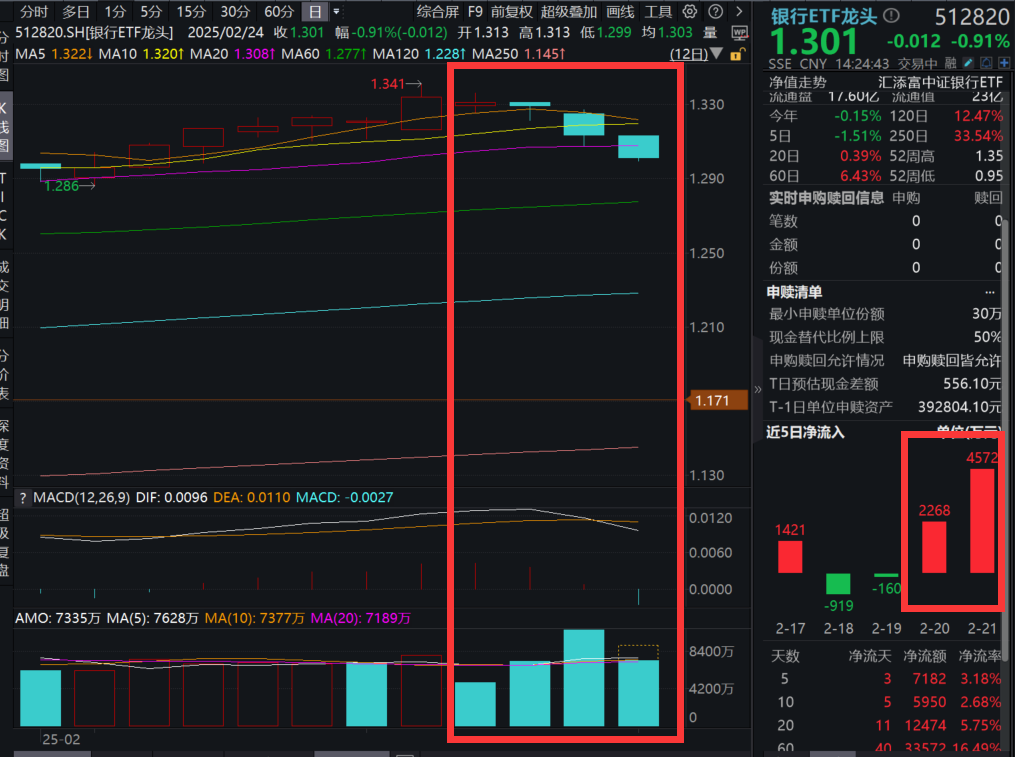Click 汇添富中证银行ETF fund name
1015x757 pixels.
(941, 82)
